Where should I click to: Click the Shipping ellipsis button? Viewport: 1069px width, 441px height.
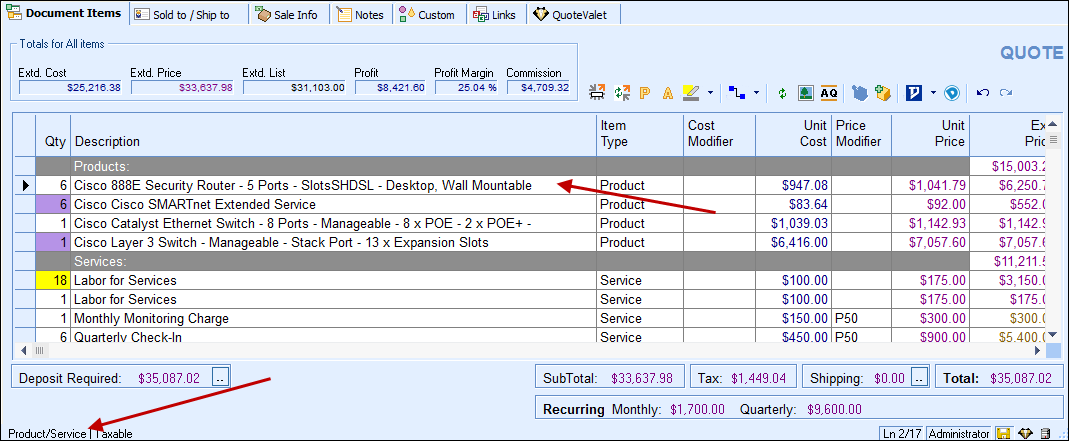918,378
